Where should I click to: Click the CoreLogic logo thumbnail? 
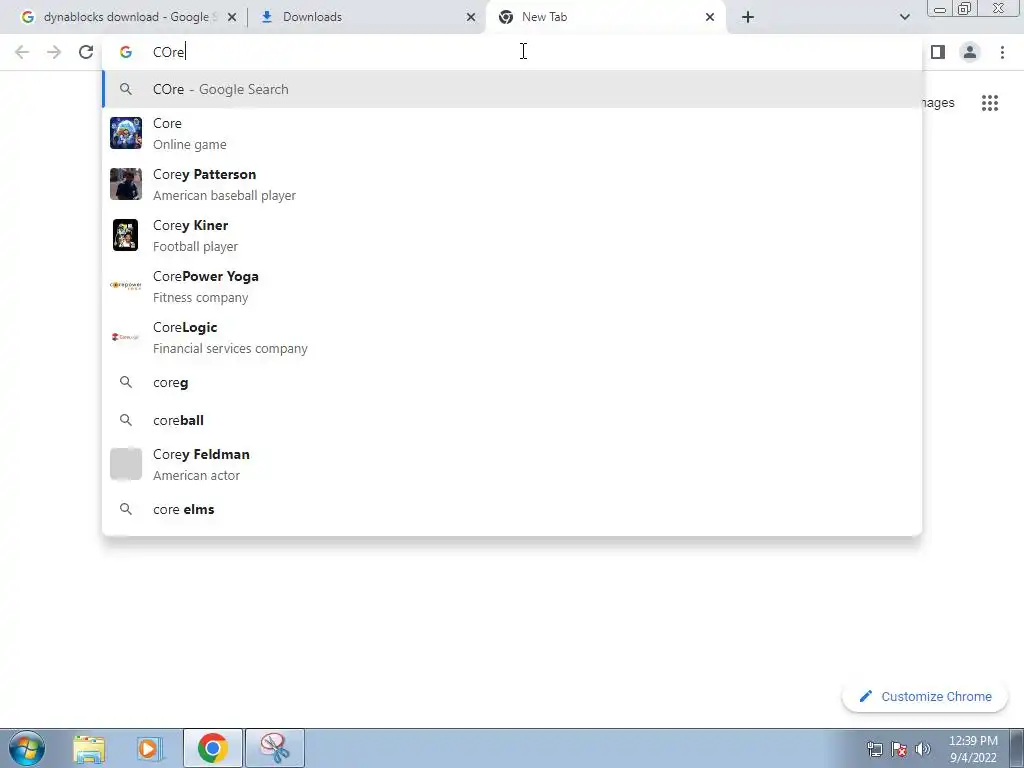pos(125,337)
